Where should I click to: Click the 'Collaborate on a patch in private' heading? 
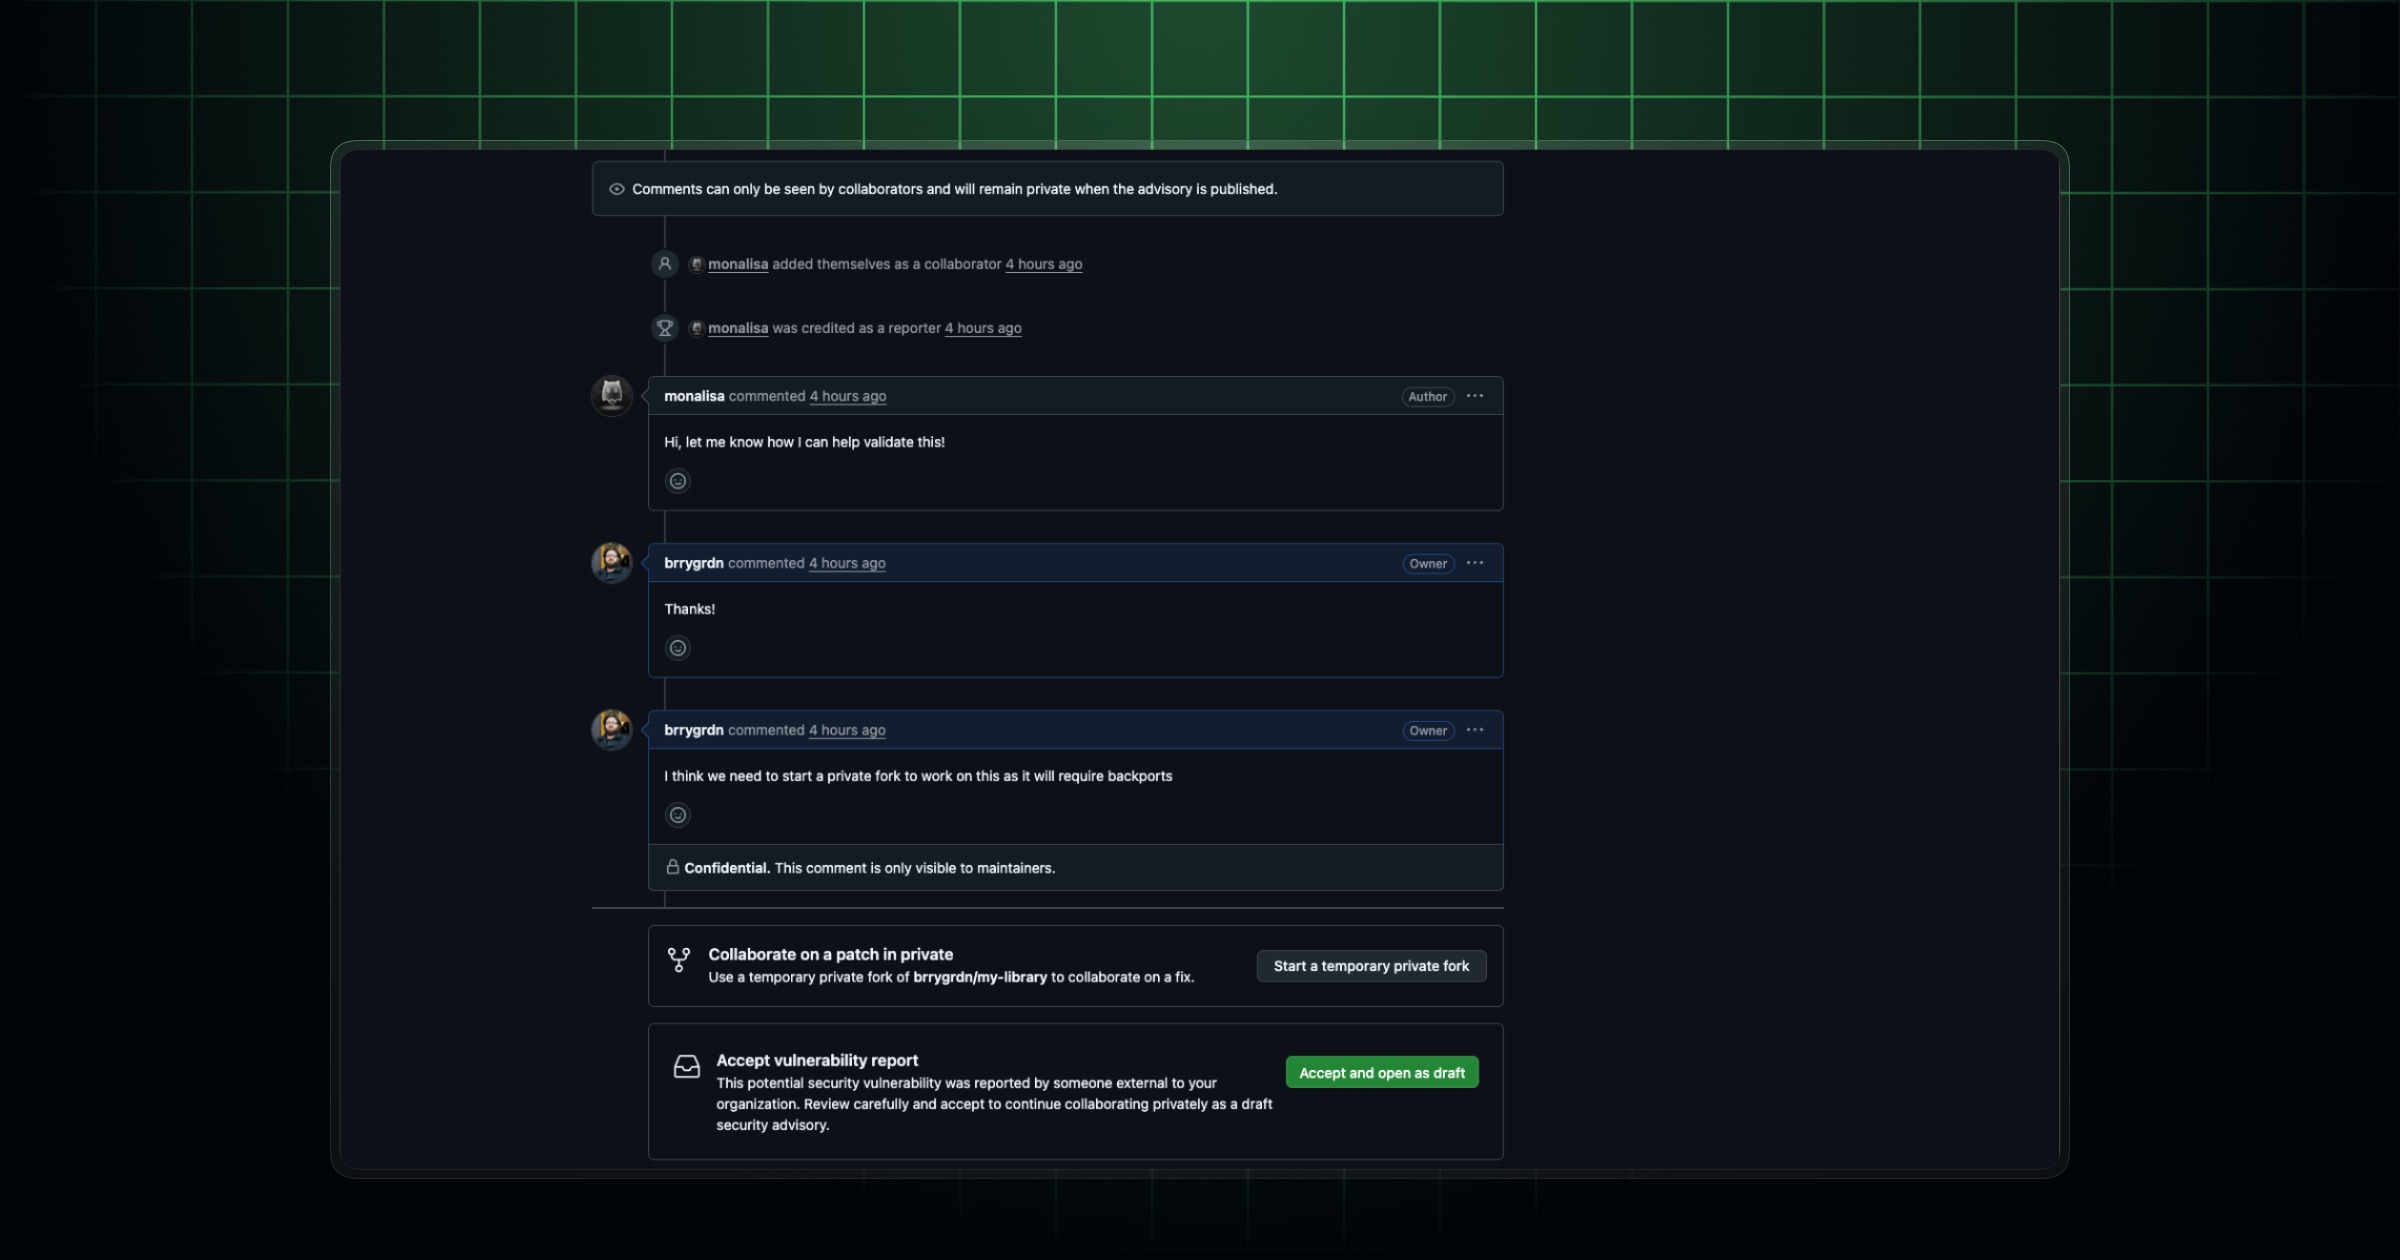click(x=831, y=954)
